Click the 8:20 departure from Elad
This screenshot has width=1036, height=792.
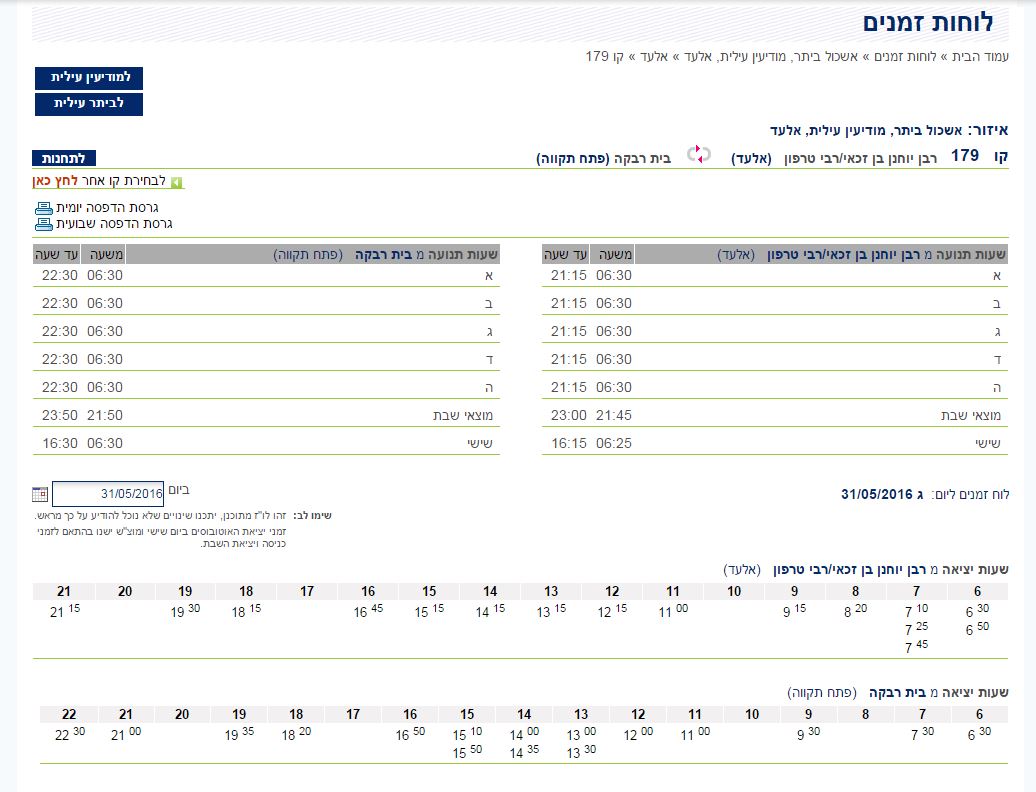coord(856,610)
